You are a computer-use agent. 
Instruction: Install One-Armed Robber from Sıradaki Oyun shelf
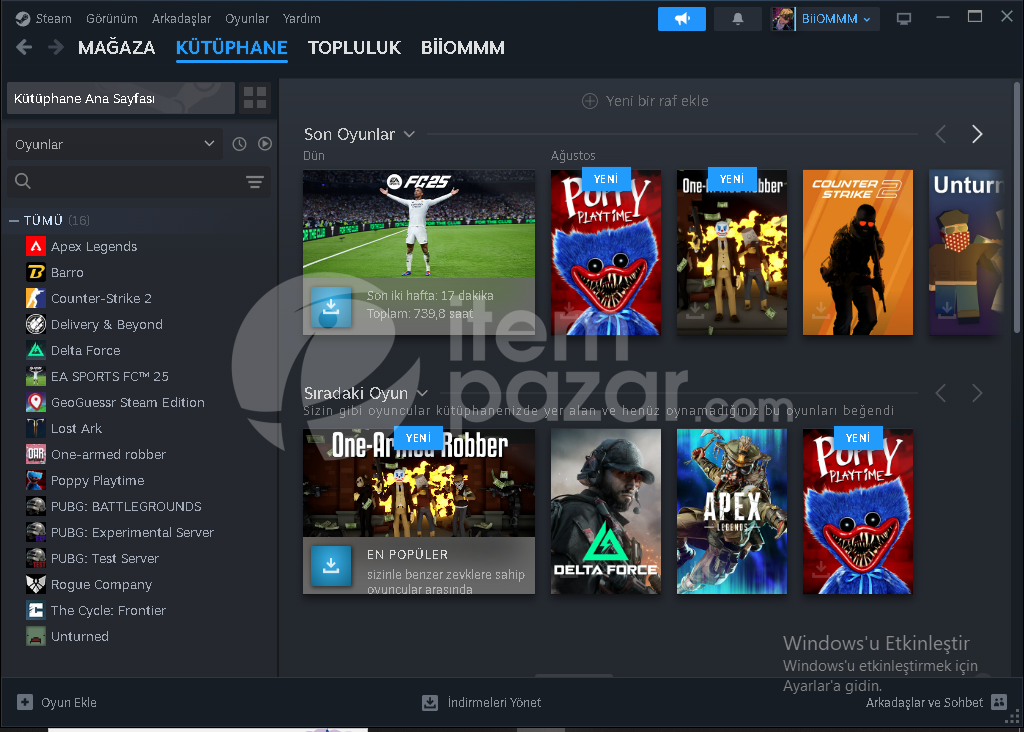331,565
